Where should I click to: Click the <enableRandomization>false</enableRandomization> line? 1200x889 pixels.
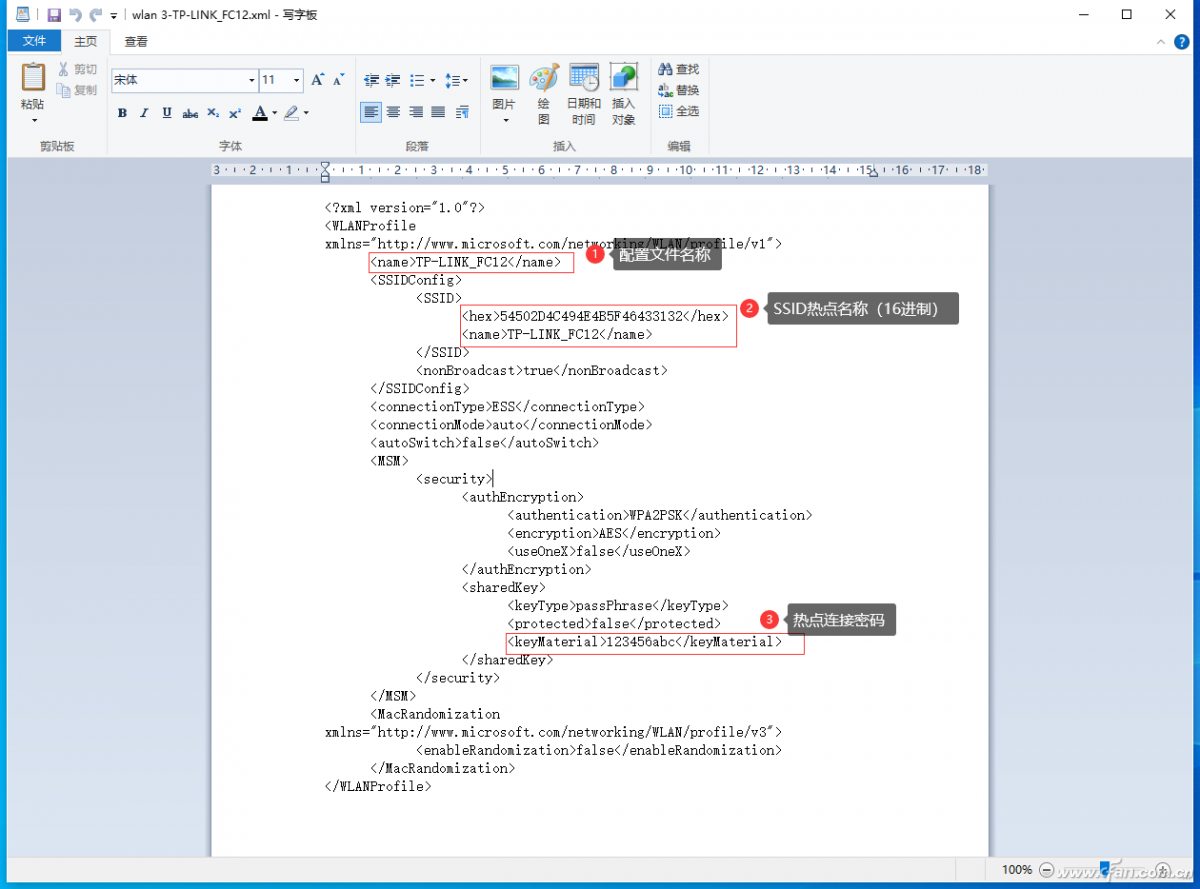point(599,750)
